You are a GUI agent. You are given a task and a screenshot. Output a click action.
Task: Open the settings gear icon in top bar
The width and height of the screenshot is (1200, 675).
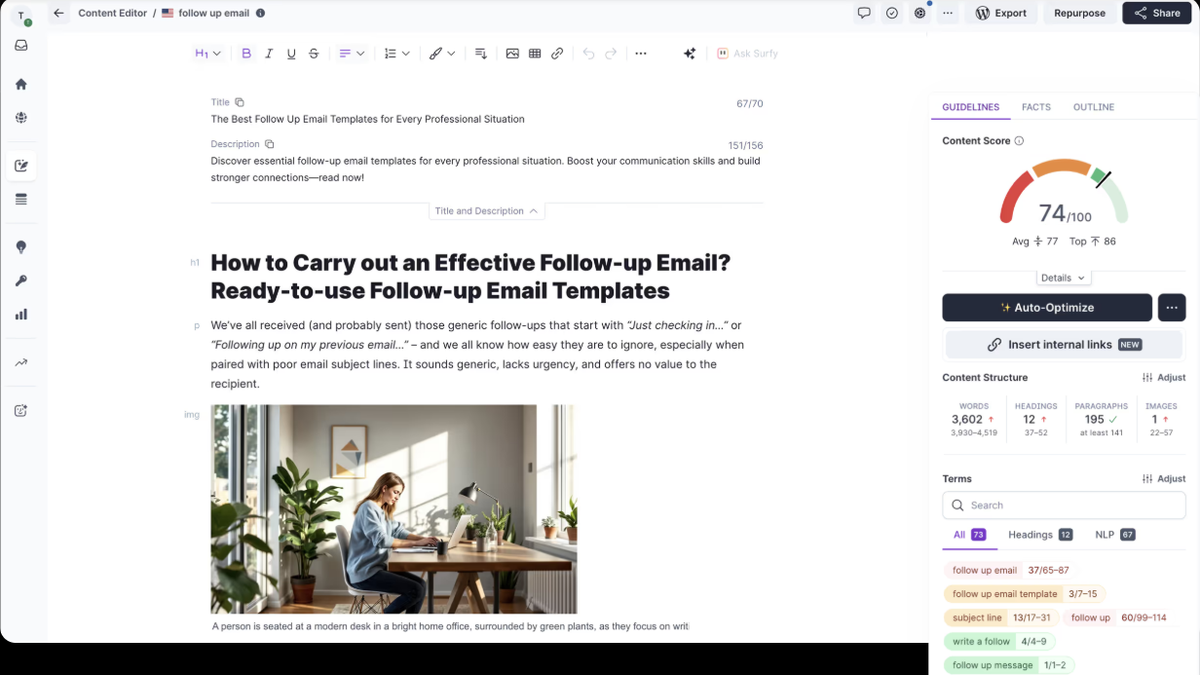pyautogui.click(x=920, y=13)
